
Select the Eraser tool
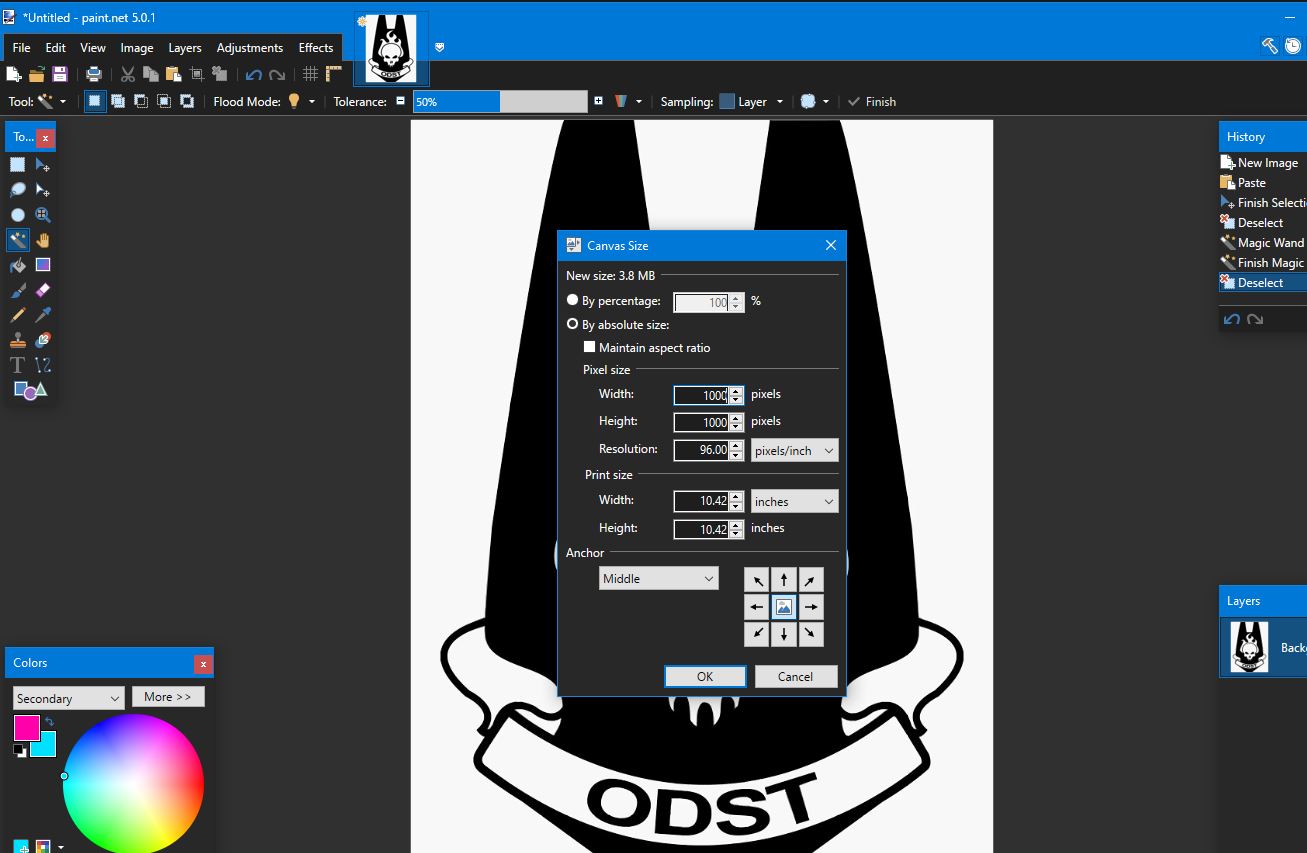point(43,290)
